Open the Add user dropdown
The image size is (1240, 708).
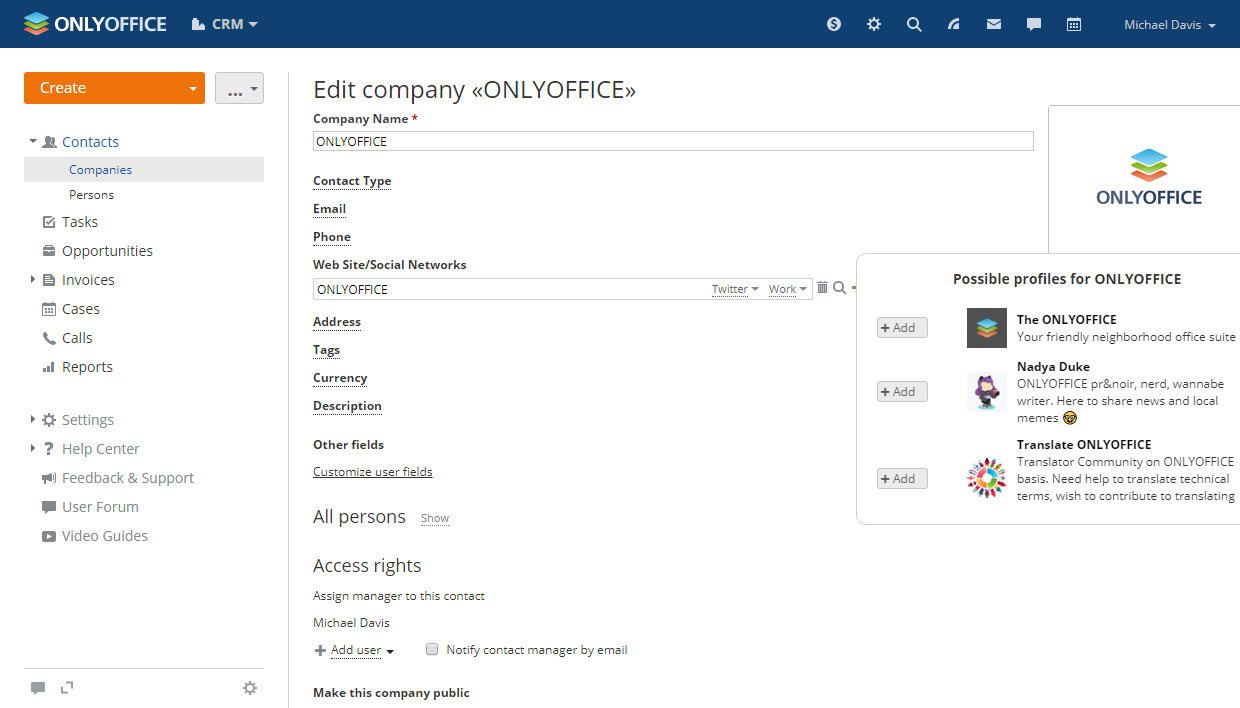[362, 650]
